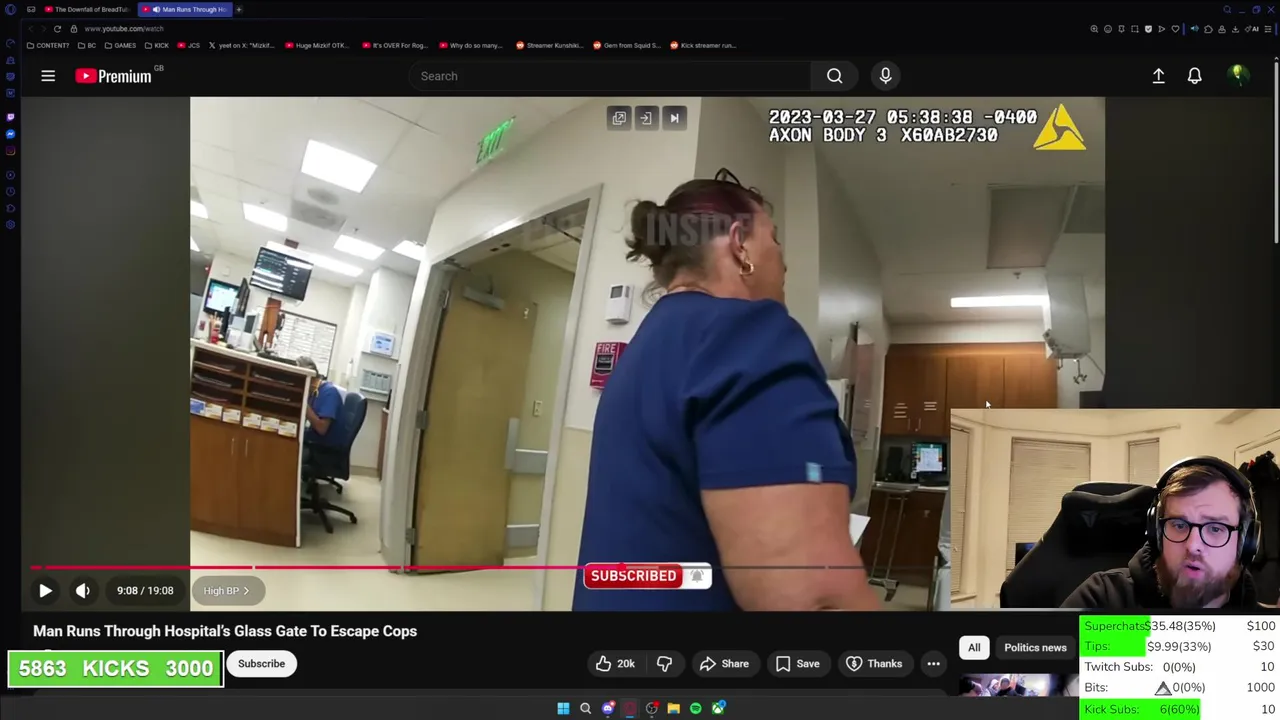Start voice search with microphone
Screen dimensions: 1280x720
885,76
